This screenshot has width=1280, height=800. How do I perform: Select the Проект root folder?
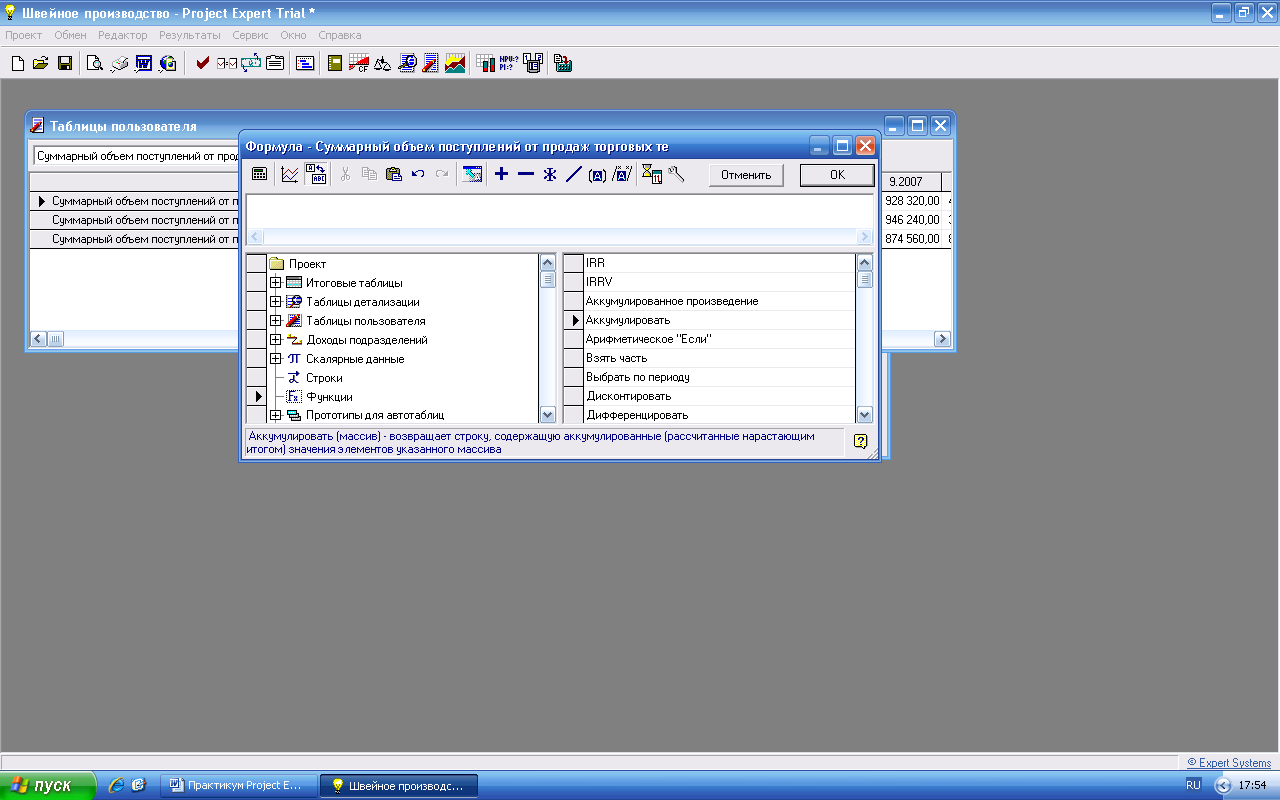[307, 264]
